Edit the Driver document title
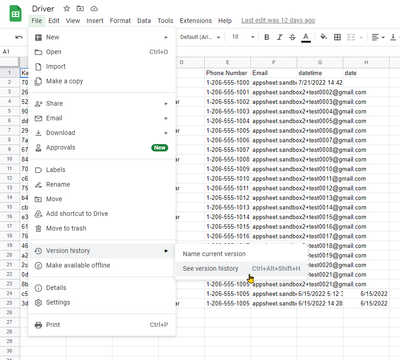This screenshot has width=400, height=360. tap(43, 9)
